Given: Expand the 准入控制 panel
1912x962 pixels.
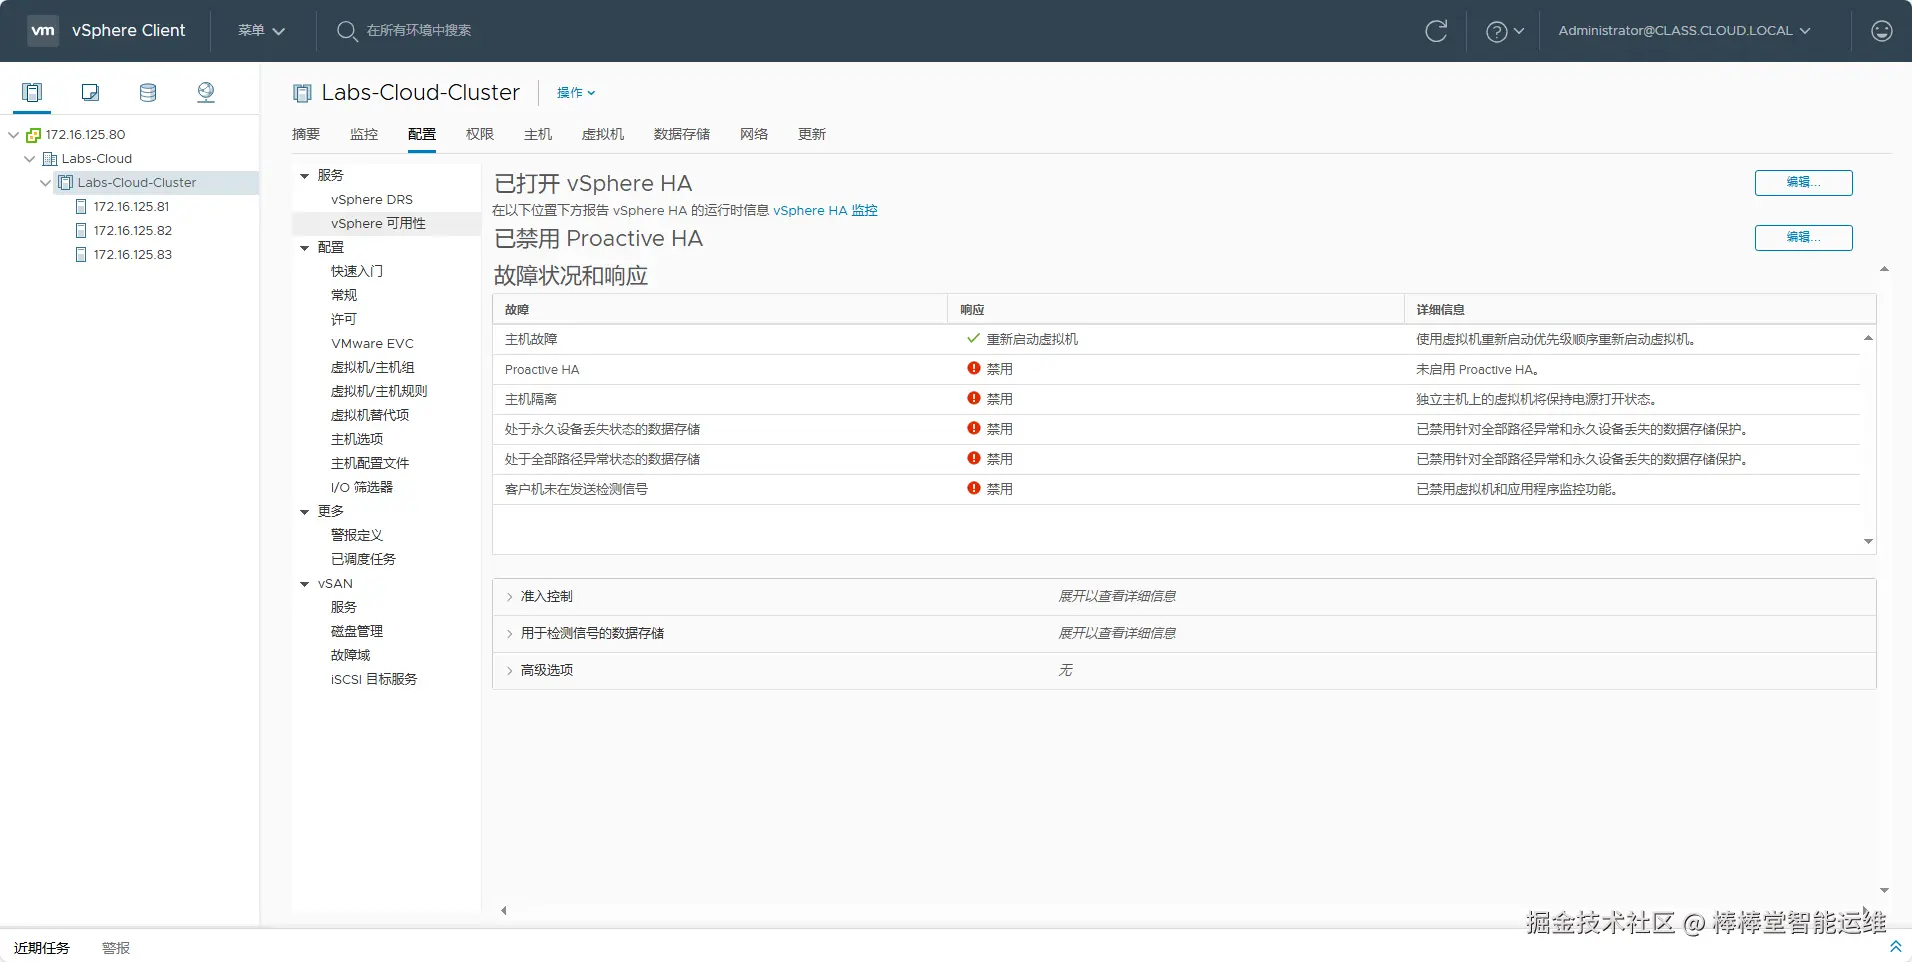Looking at the screenshot, I should point(509,597).
